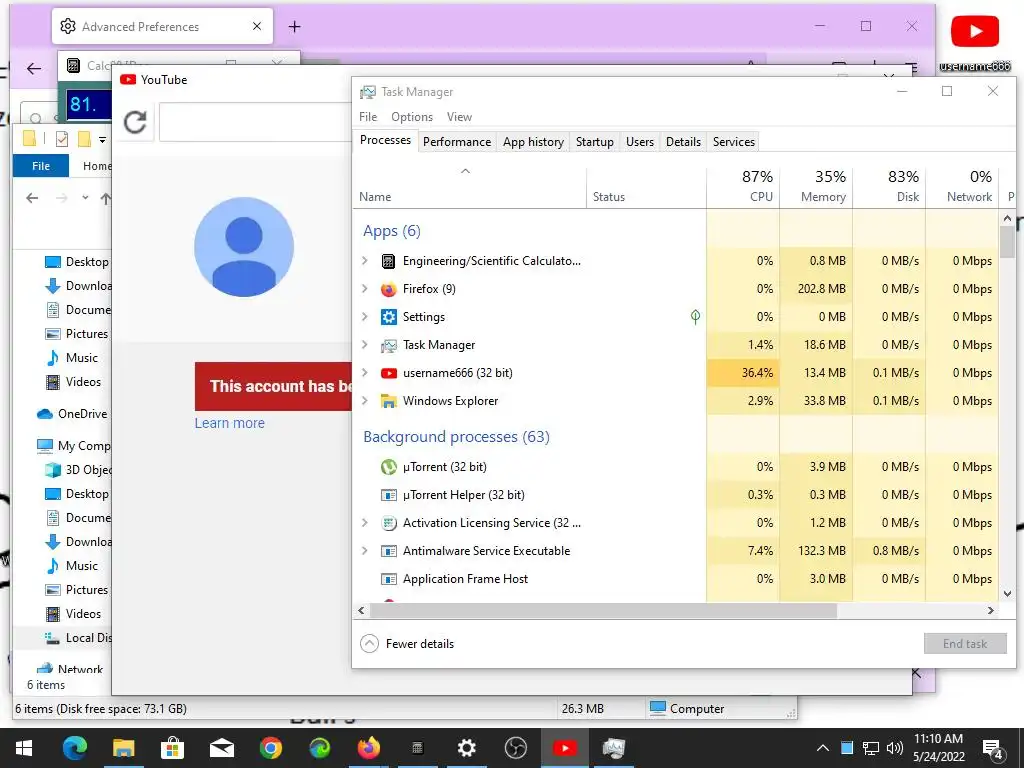Open OBS Studio from the taskbar
Viewport: 1024px width, 768px height.
click(x=515, y=748)
